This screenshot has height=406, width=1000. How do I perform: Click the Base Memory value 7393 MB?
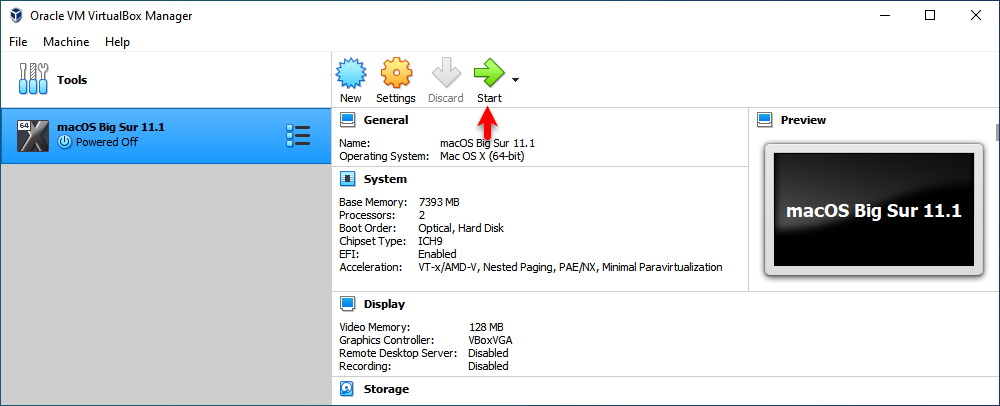(439, 202)
